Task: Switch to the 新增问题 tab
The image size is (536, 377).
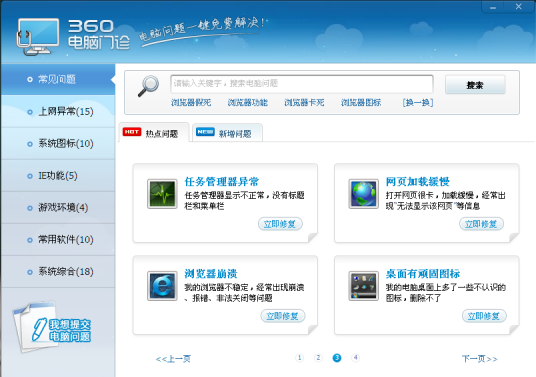Action: [x=227, y=133]
